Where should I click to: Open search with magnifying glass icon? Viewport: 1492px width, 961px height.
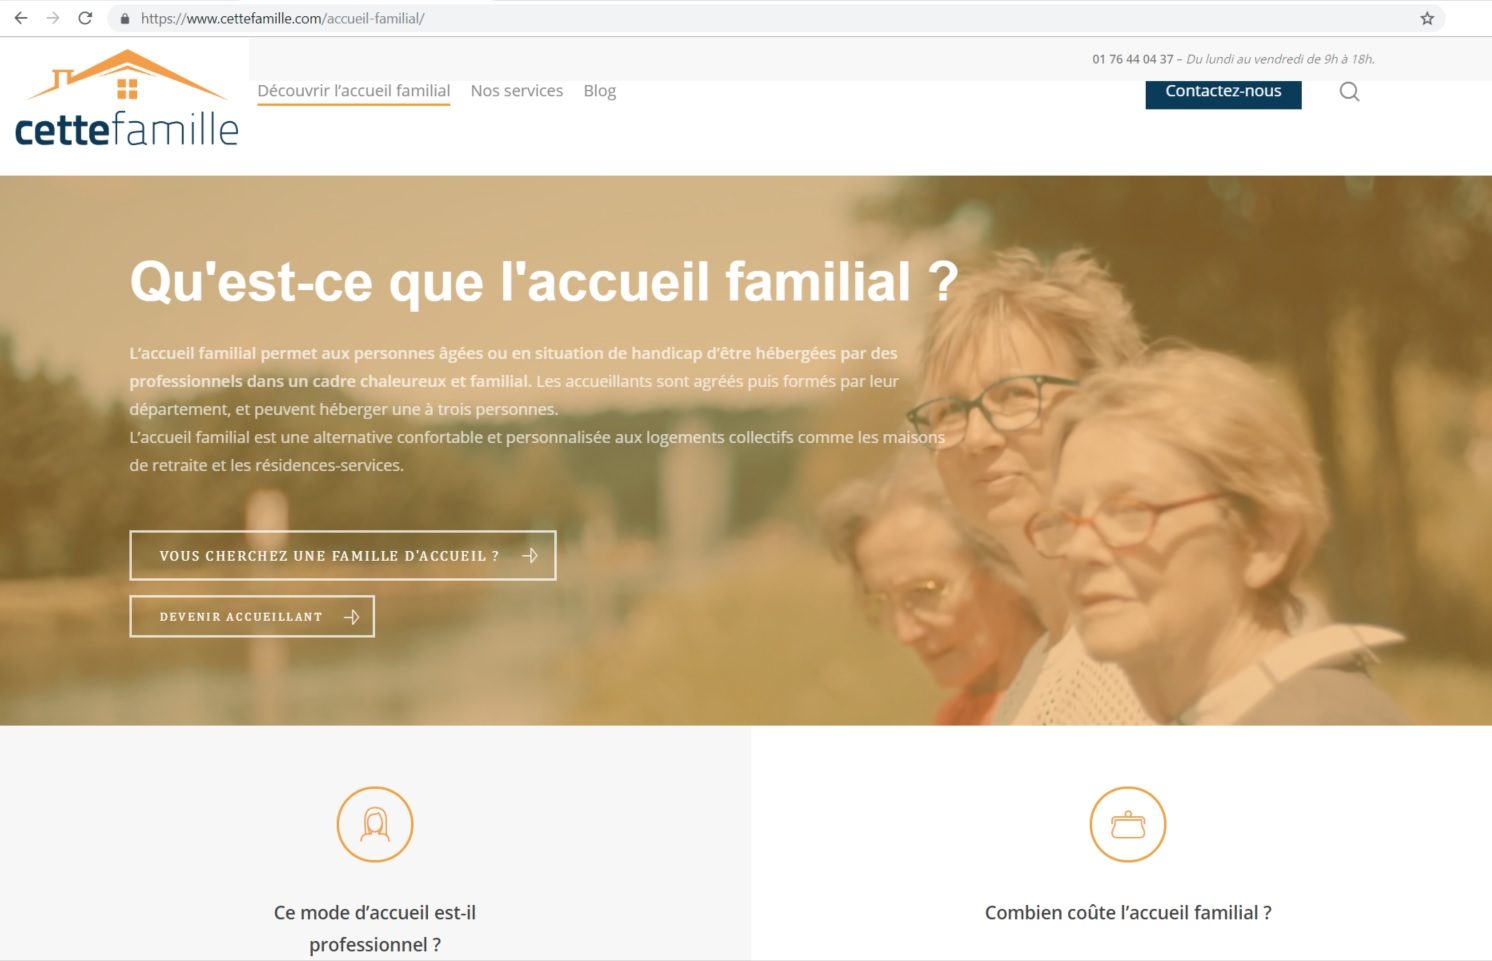[x=1349, y=92]
